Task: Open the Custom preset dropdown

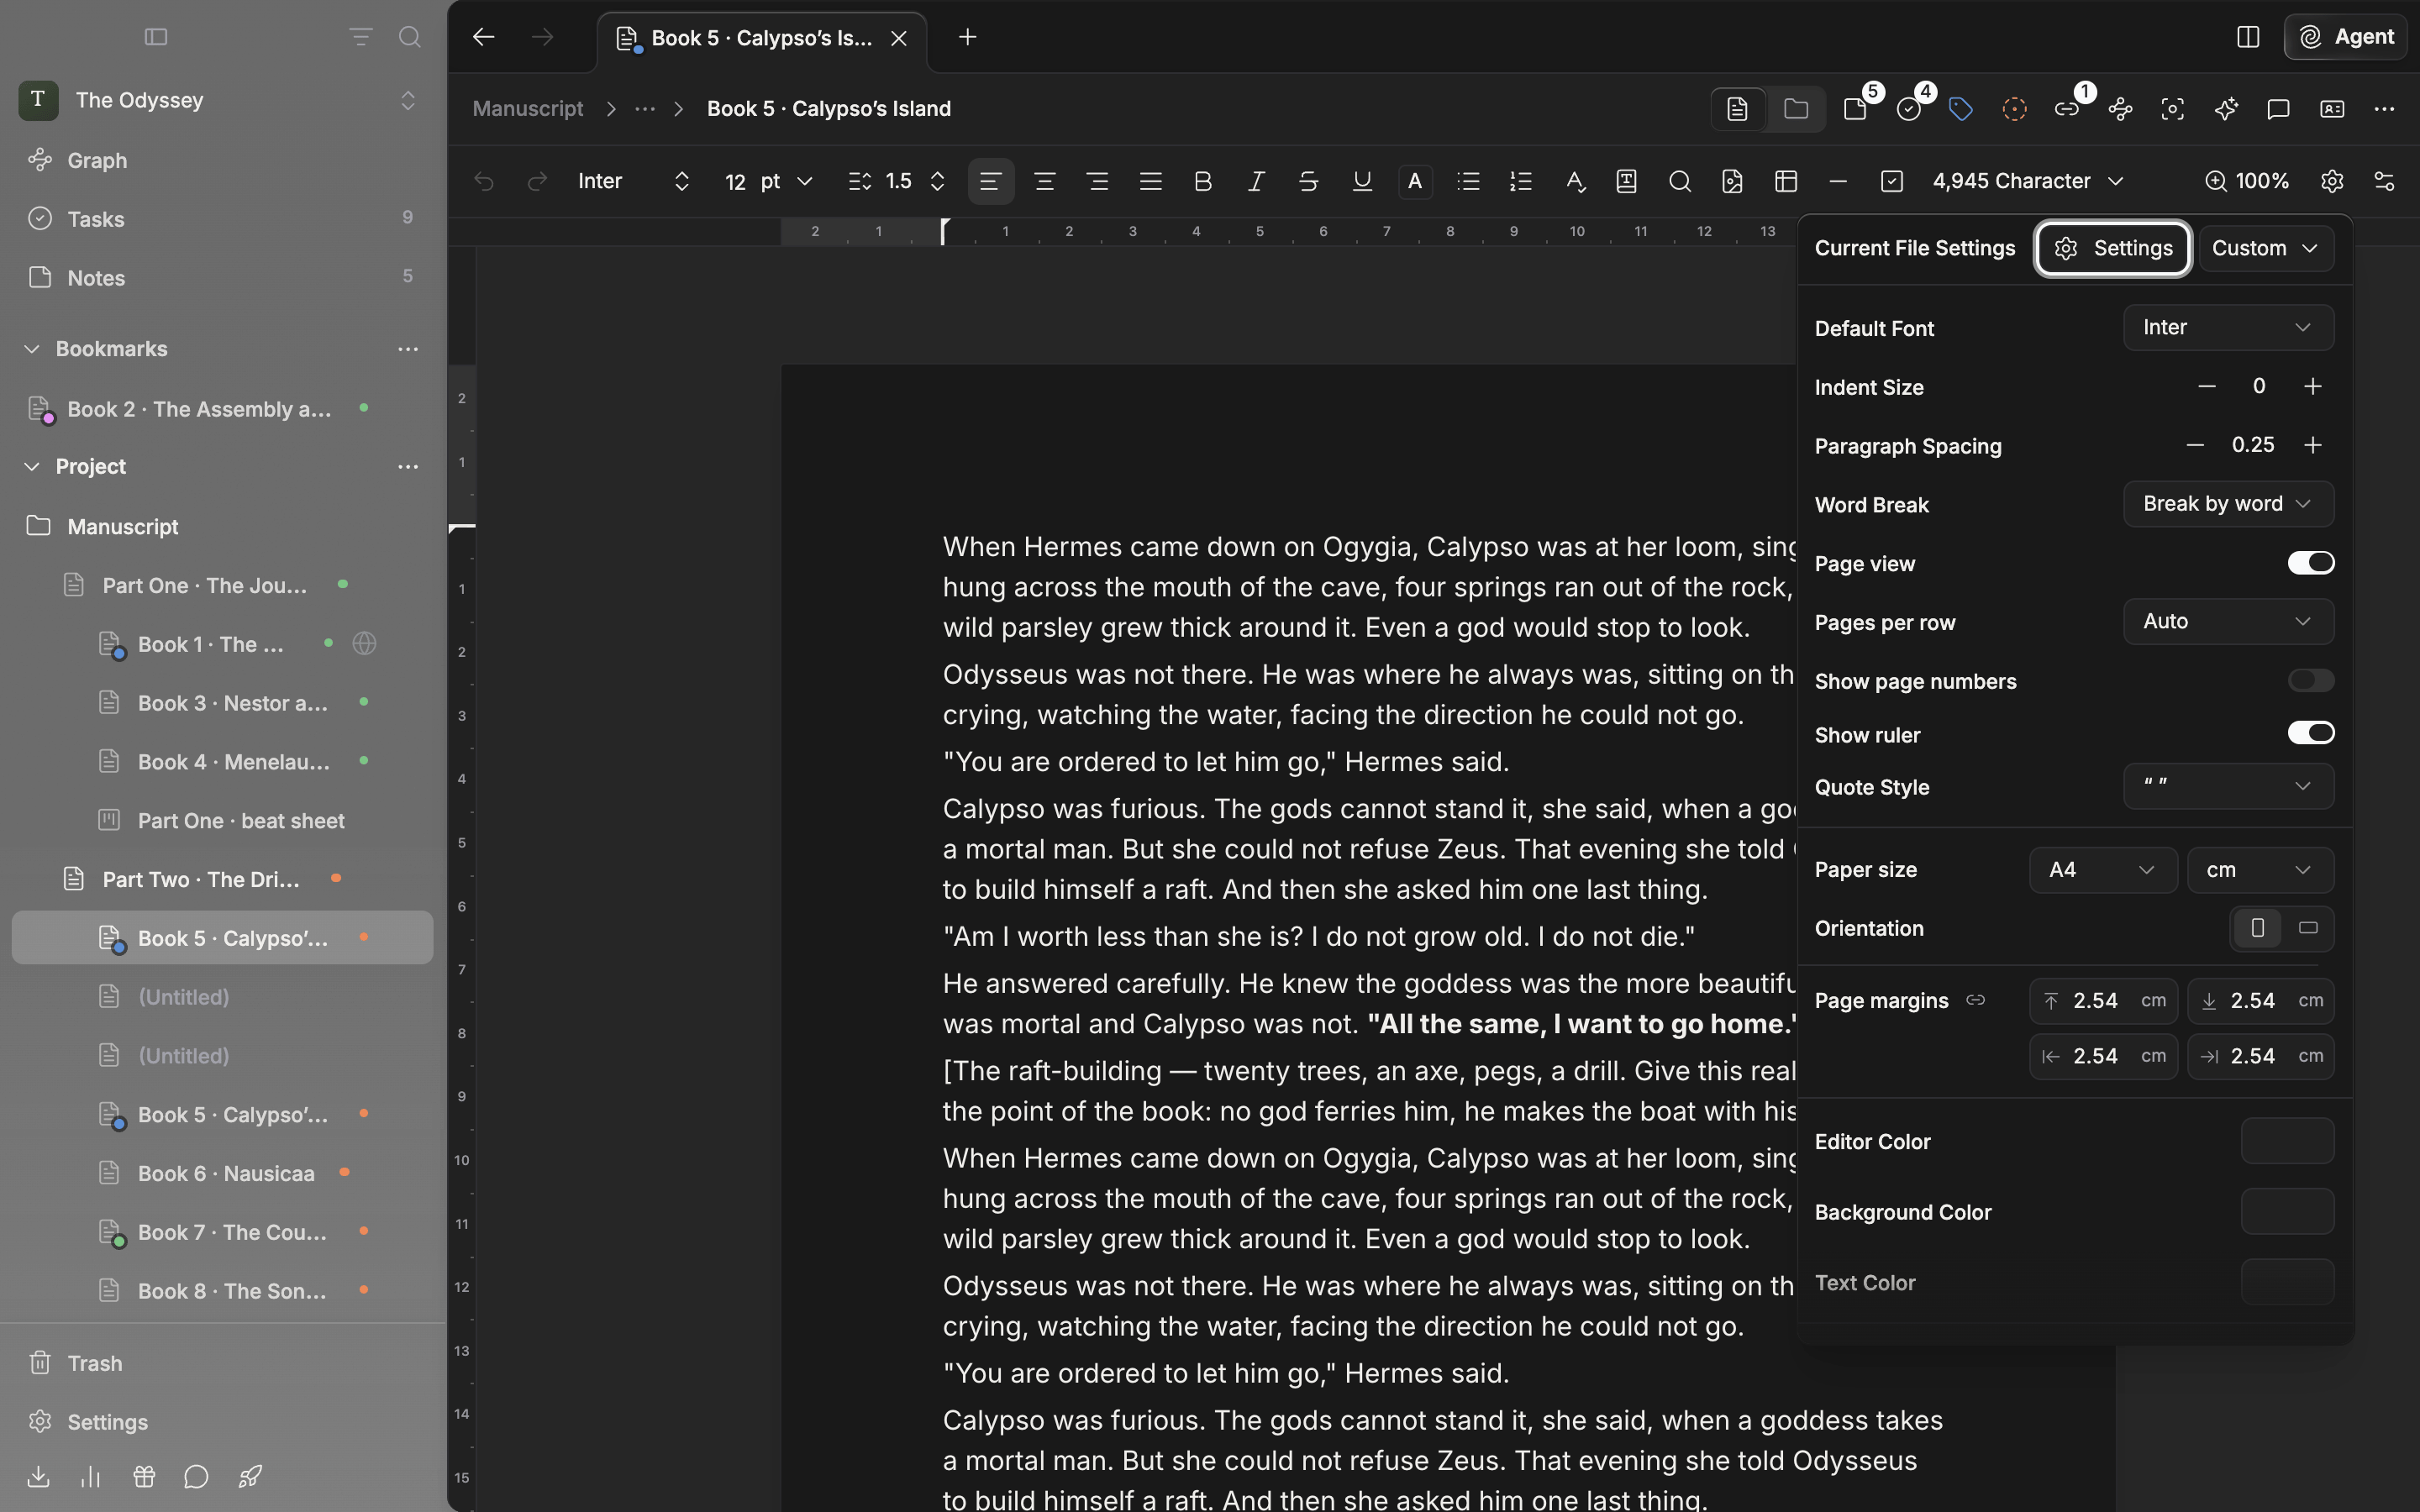Action: point(2265,248)
